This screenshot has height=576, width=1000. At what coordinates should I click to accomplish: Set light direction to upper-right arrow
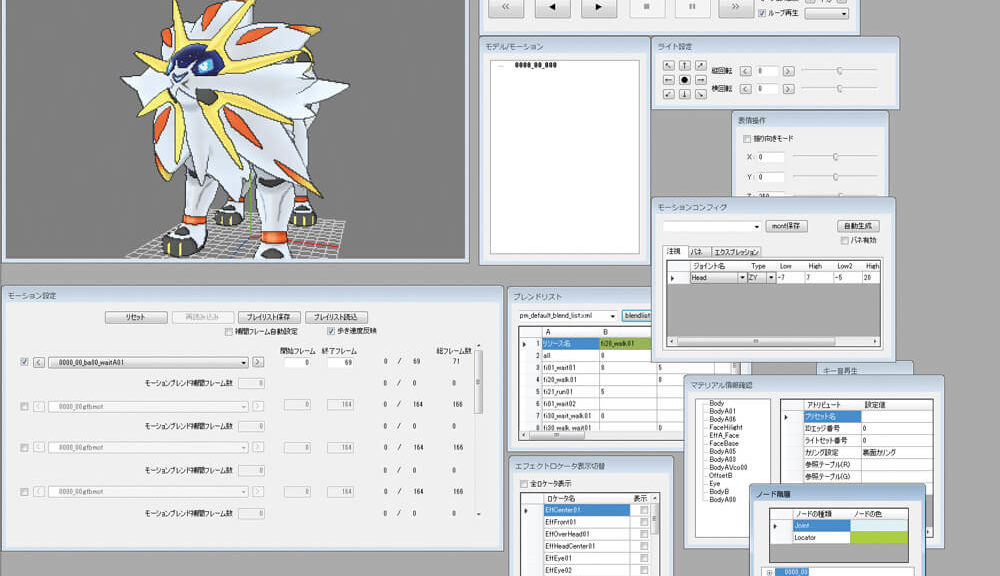[x=700, y=66]
